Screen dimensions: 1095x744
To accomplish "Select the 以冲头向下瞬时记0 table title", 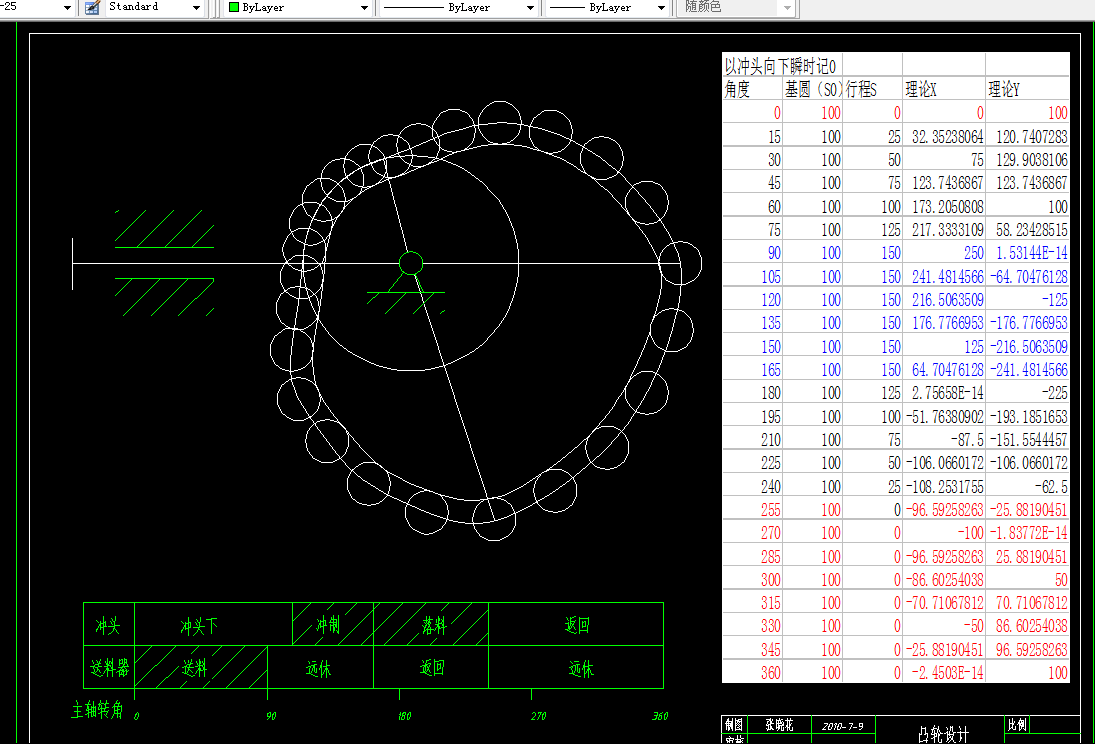I will [779, 66].
